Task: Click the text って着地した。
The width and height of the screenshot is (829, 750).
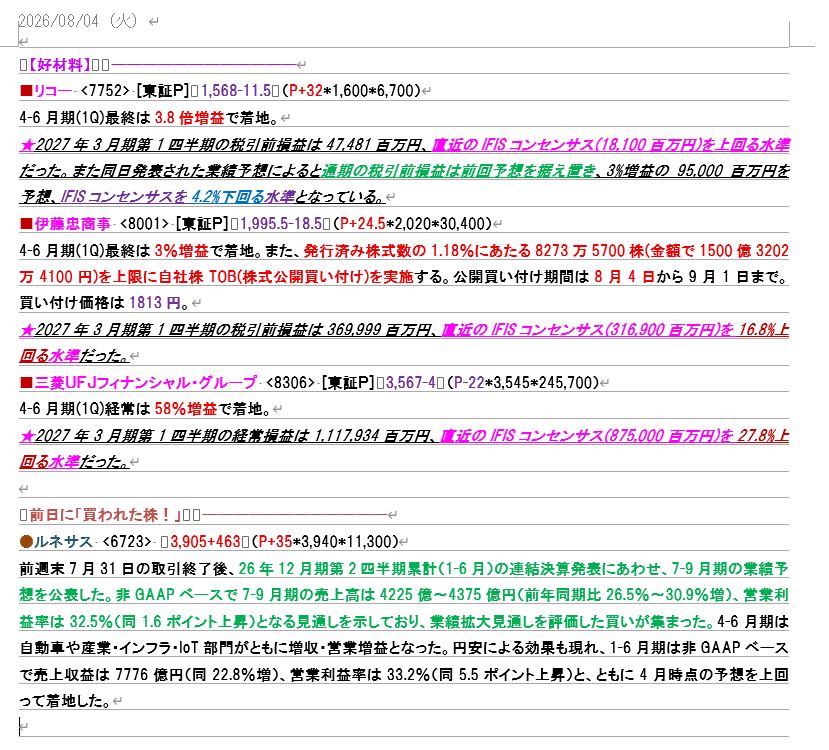Action: point(65,701)
